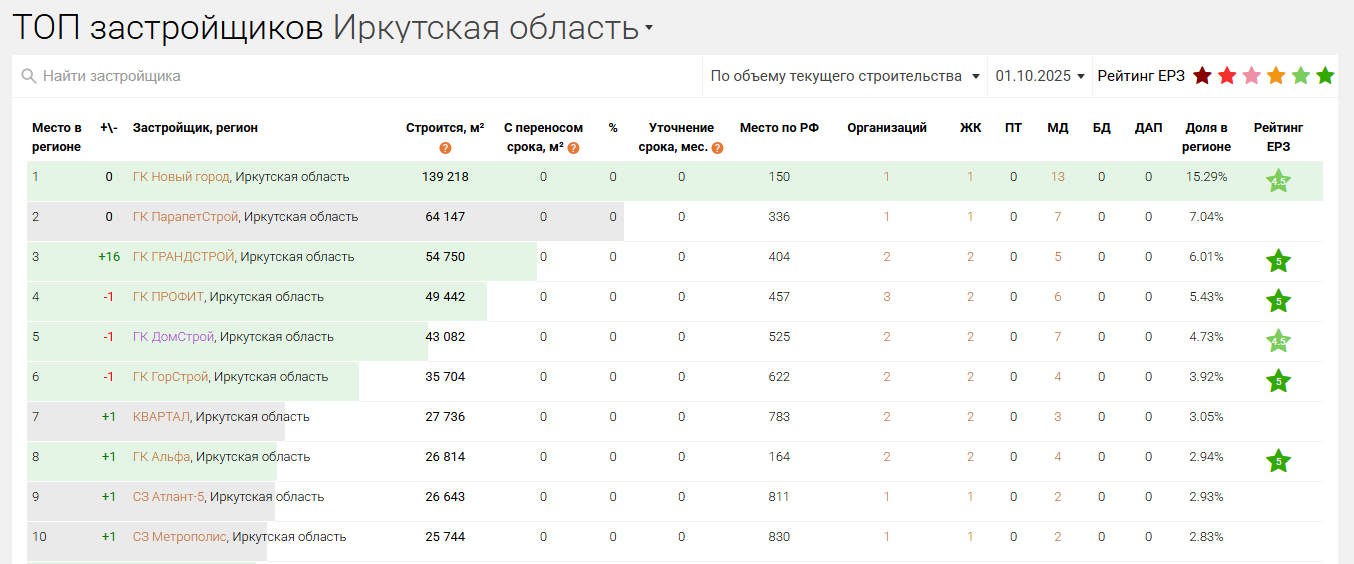Viewport: 1354px width, 564px height.
Task: Click the rating star in ГК Альфа row
Action: click(x=1278, y=461)
